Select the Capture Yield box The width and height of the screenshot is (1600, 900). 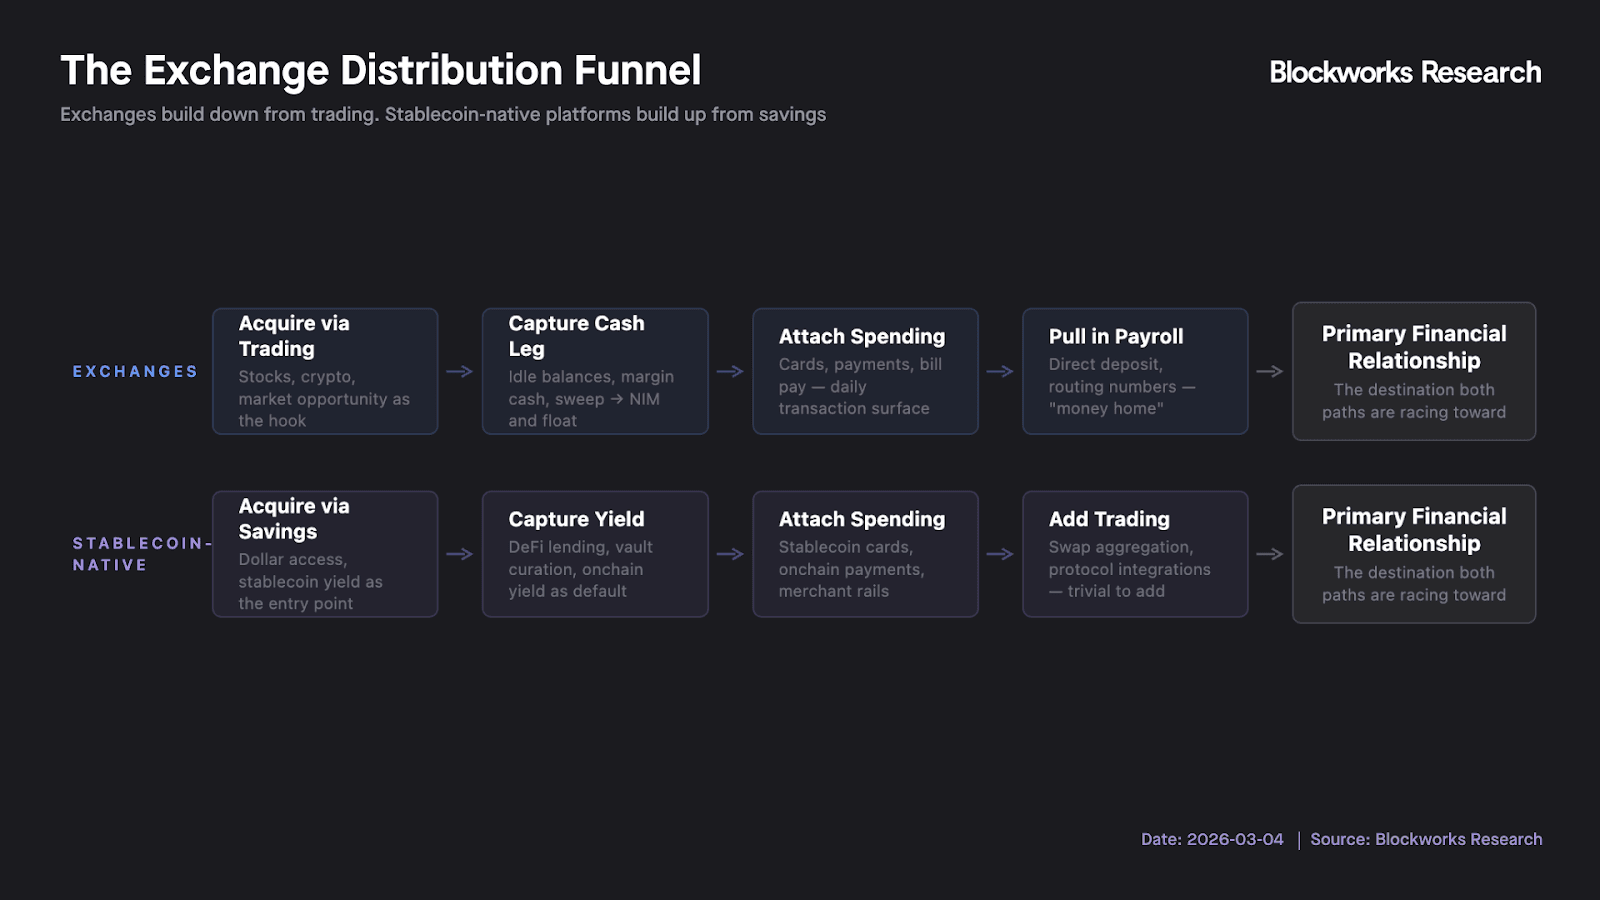[x=595, y=554]
